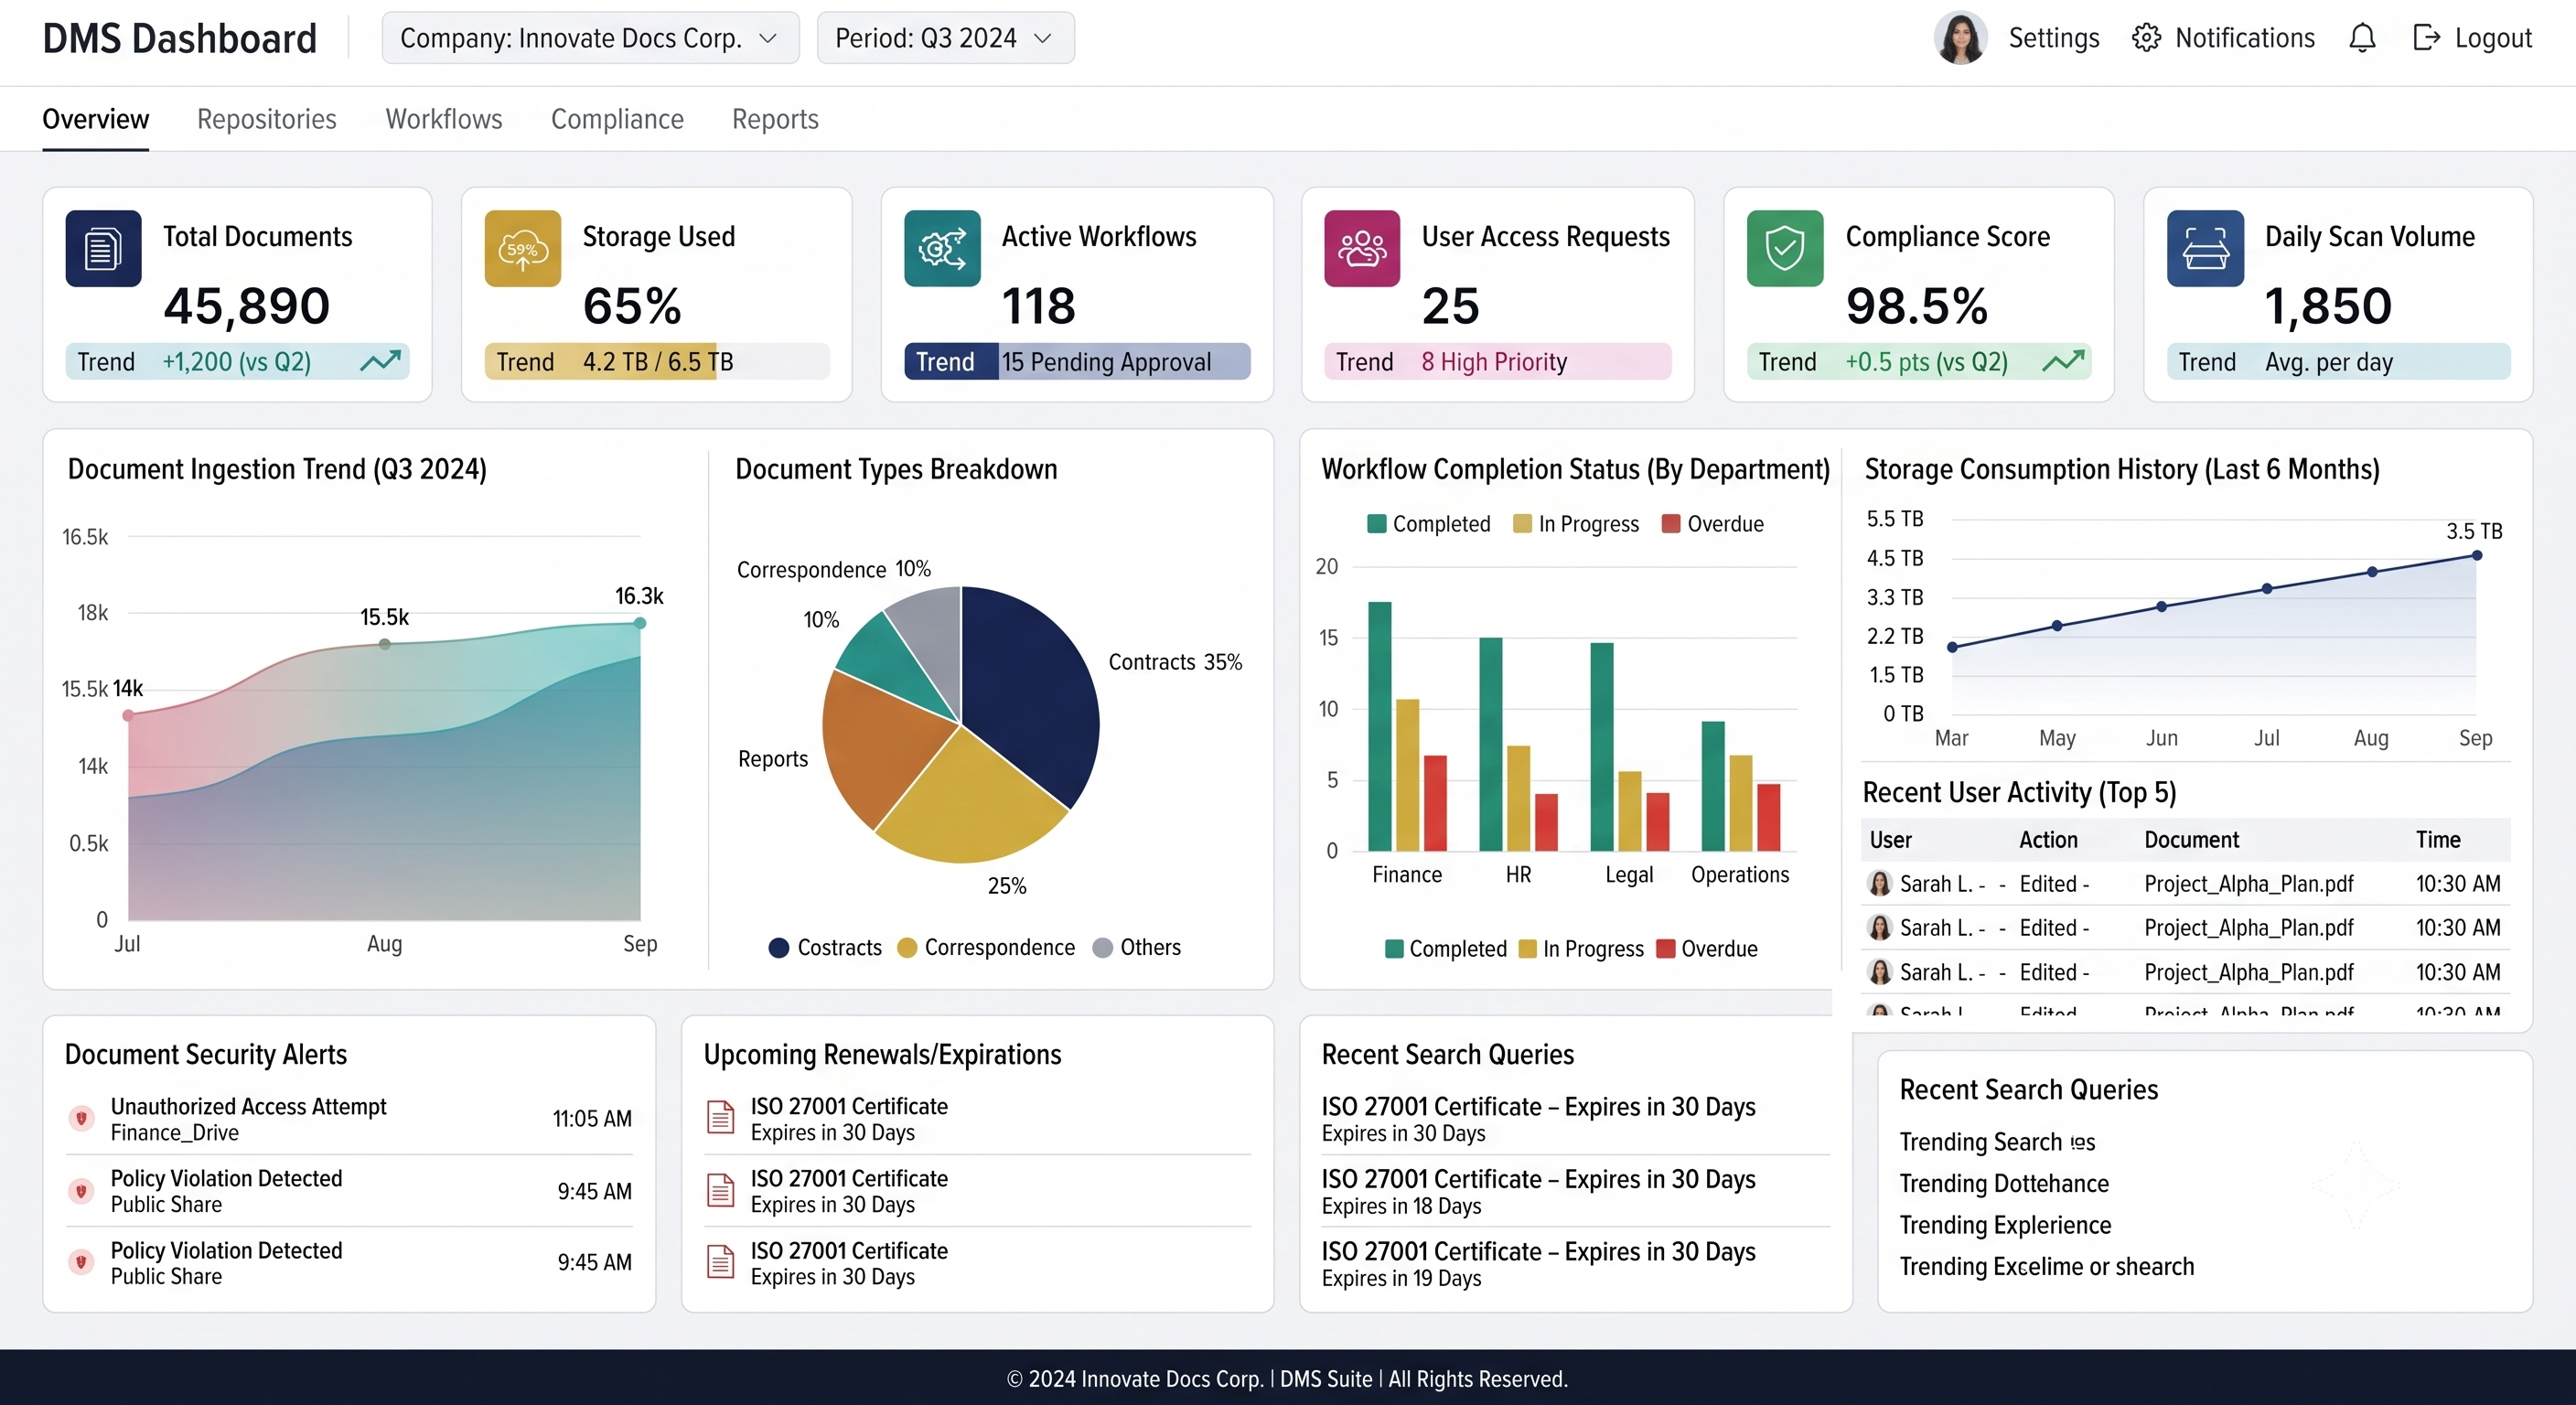The width and height of the screenshot is (2576, 1405).
Task: Sort activity table by Document column header
Action: [x=2191, y=840]
